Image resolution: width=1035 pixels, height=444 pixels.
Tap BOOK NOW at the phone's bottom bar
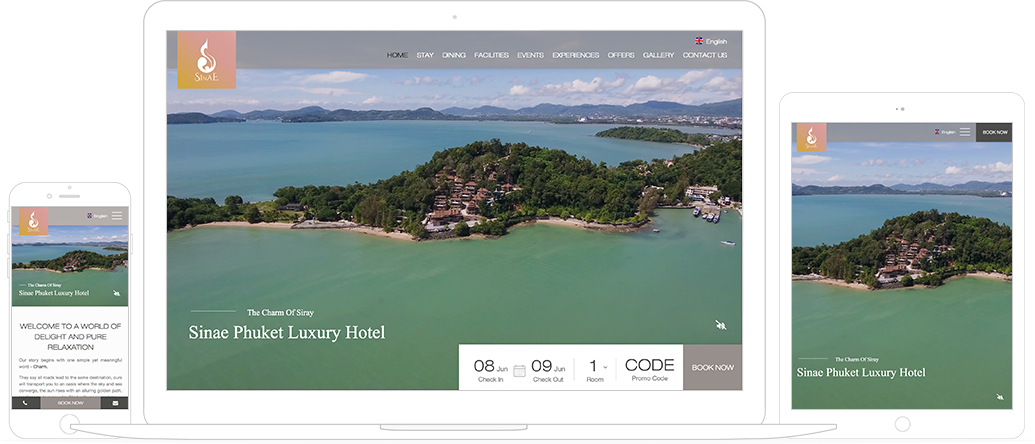(71, 402)
